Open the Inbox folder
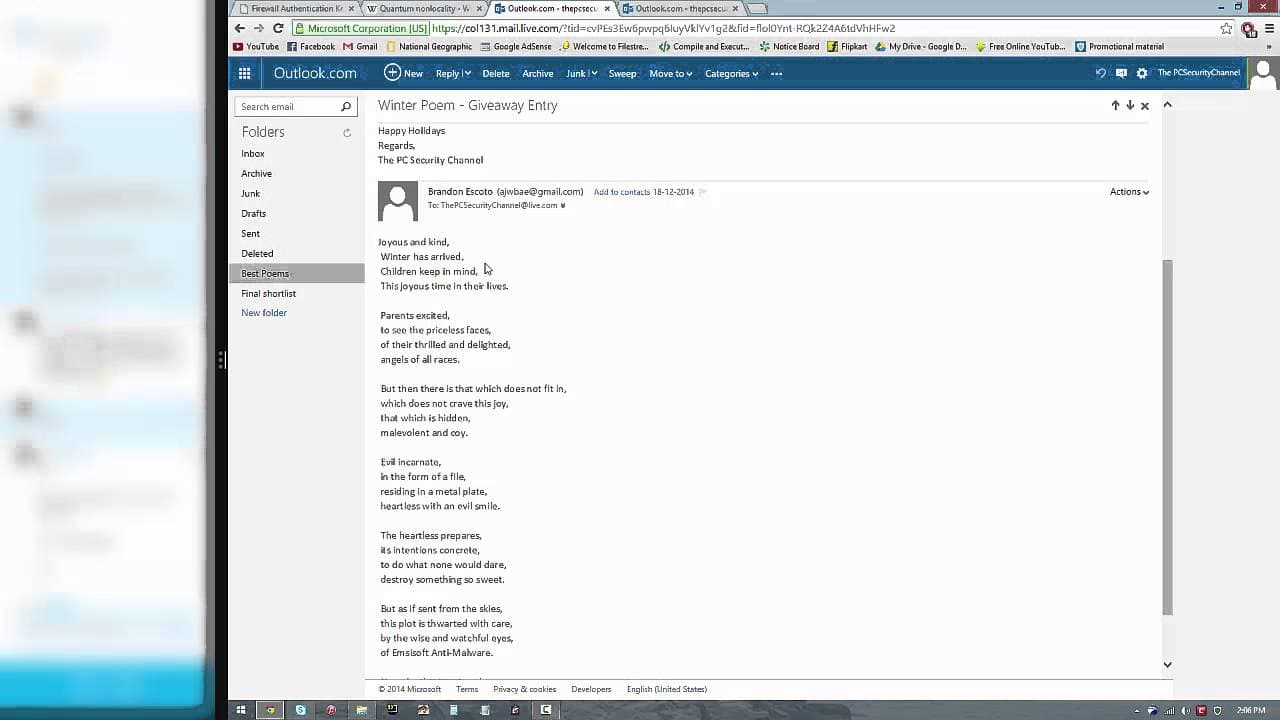The height and width of the screenshot is (720, 1280). click(x=253, y=154)
